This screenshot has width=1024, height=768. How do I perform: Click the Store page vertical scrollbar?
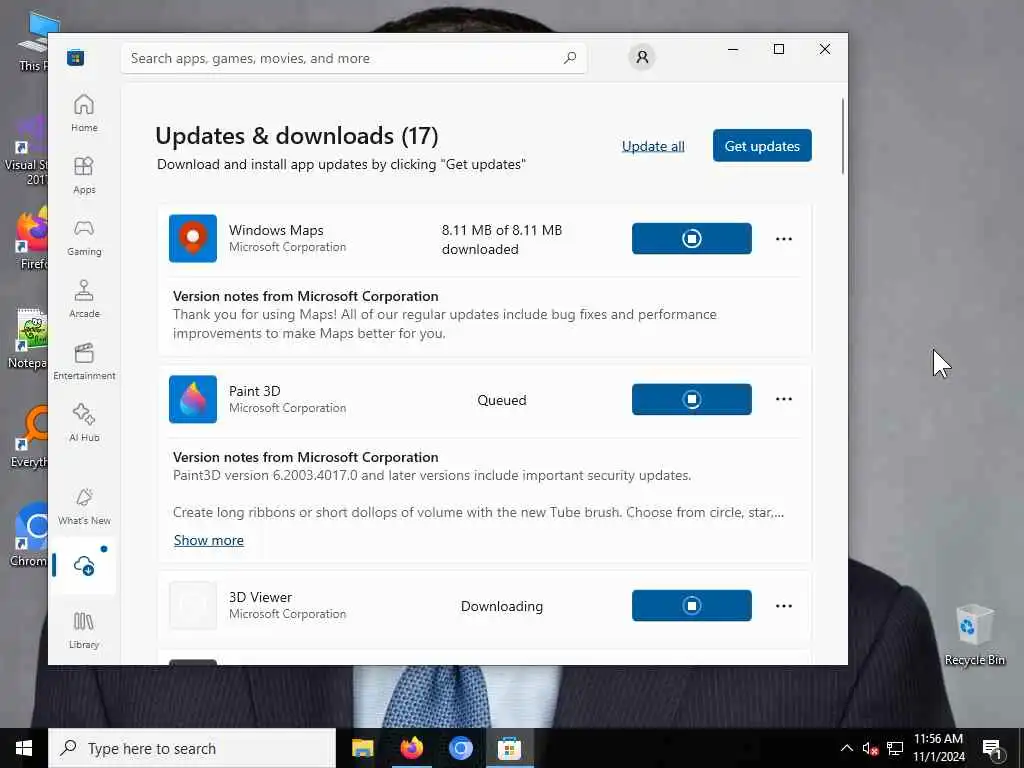coord(842,136)
